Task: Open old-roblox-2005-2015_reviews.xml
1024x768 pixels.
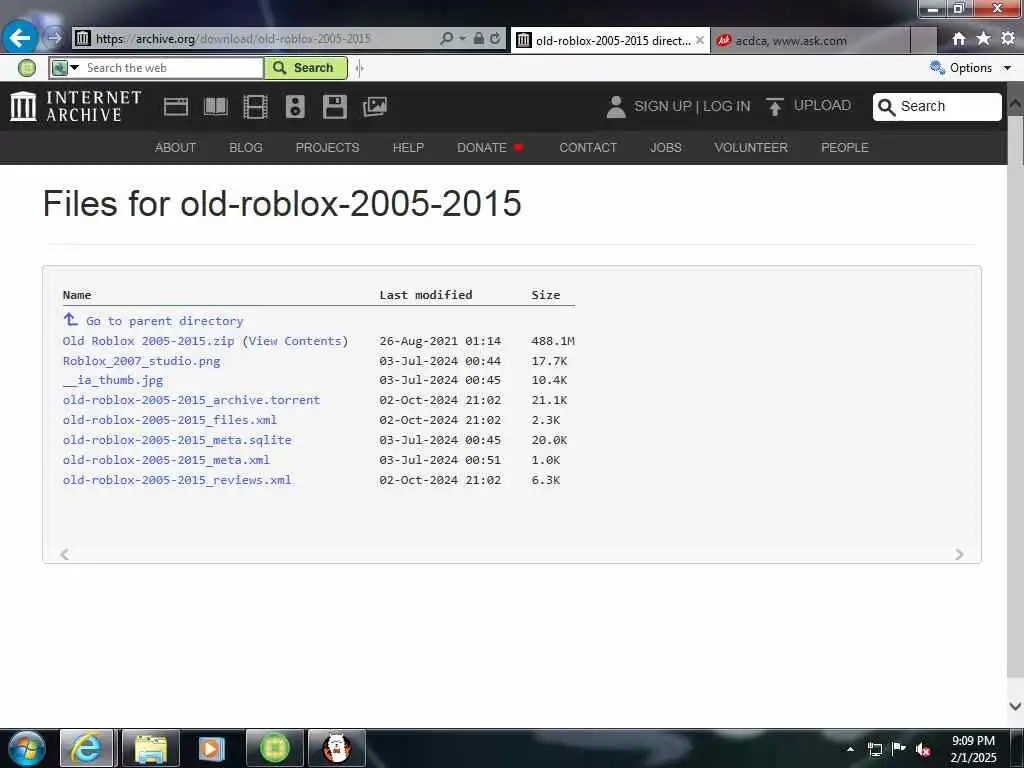Action: pos(177,480)
